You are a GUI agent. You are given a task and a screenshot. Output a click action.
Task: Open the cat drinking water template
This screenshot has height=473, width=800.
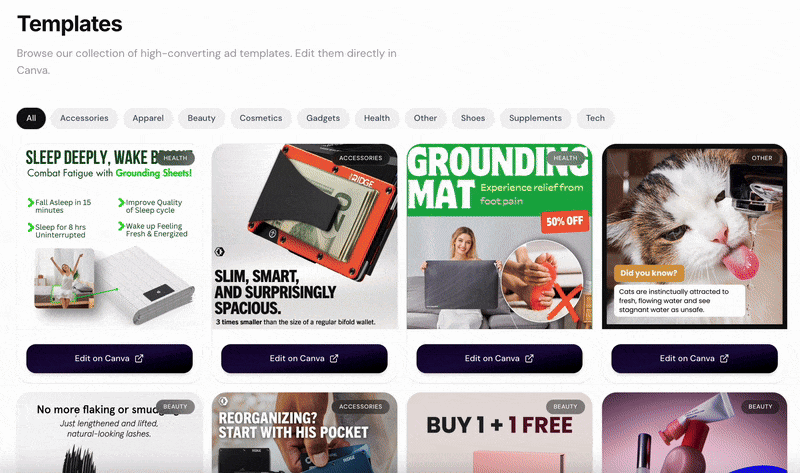[x=694, y=236]
